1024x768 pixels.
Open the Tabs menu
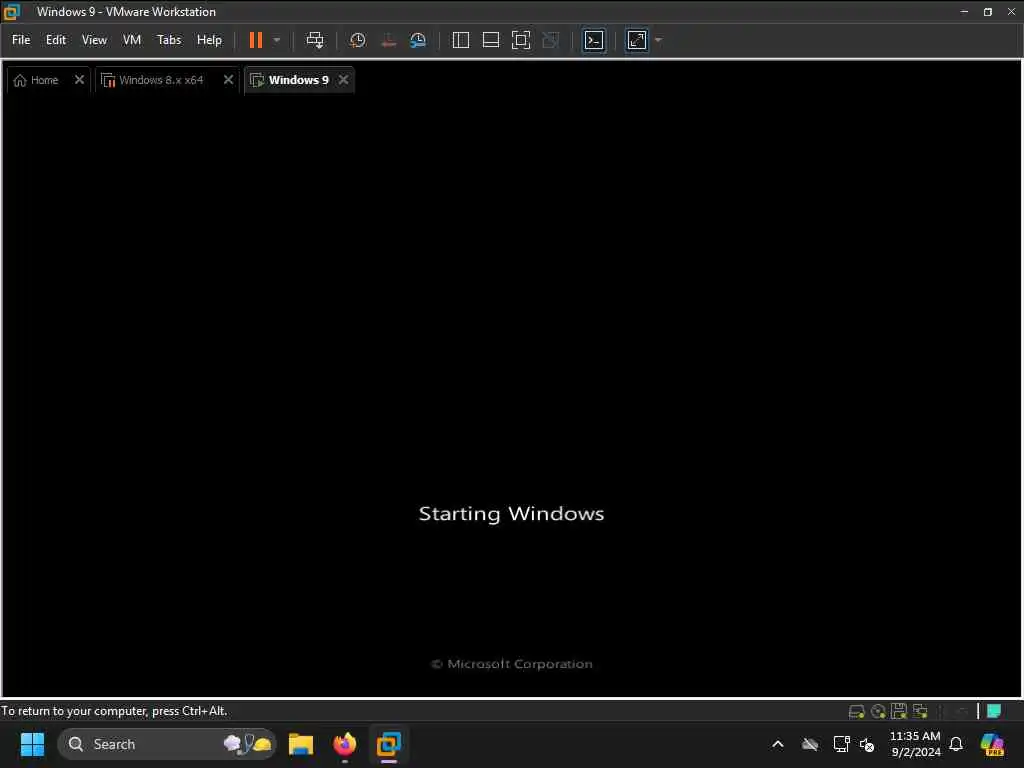pos(169,40)
